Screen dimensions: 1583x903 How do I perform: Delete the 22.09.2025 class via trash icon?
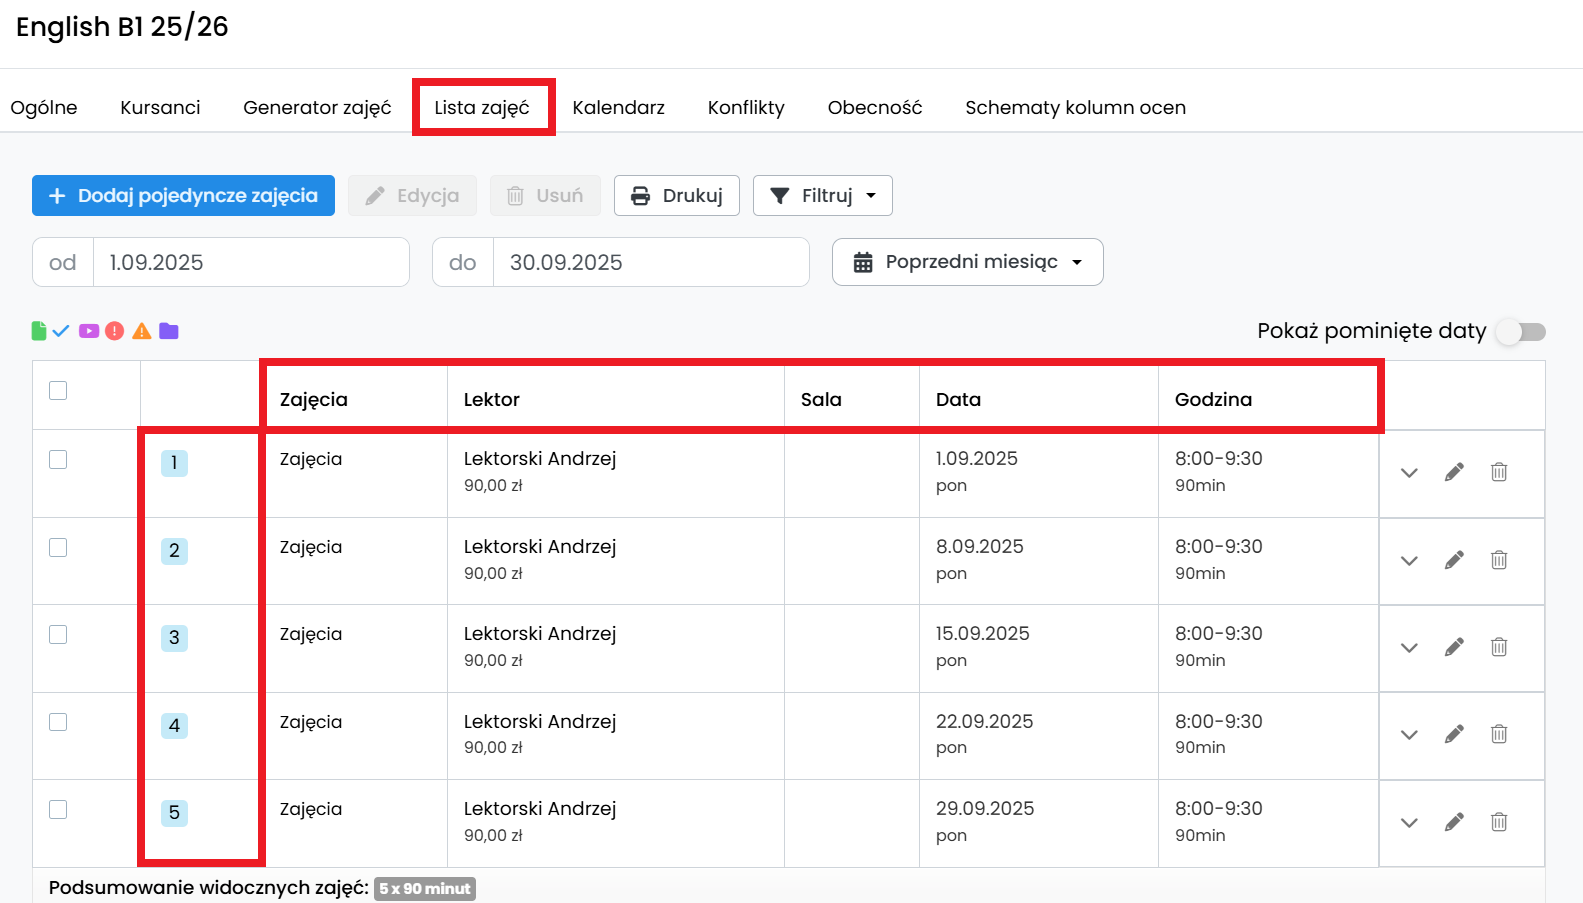[1498, 734]
